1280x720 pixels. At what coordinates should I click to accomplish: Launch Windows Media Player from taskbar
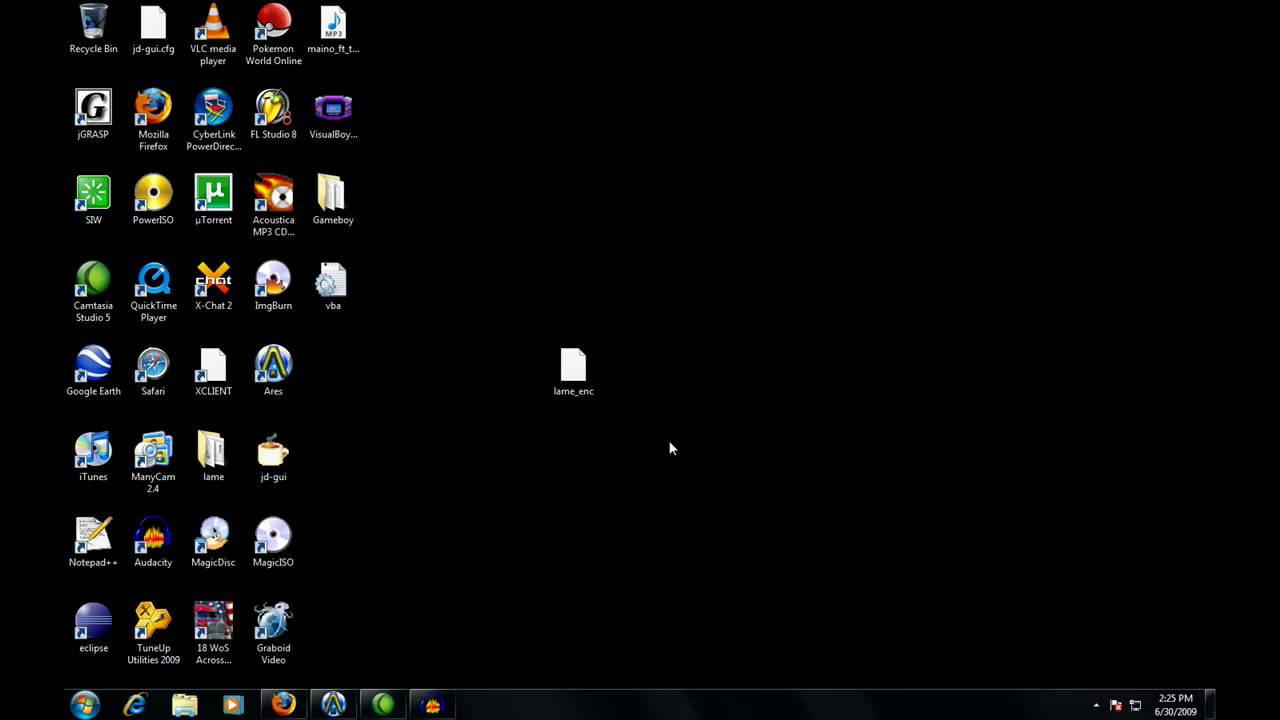pyautogui.click(x=233, y=705)
